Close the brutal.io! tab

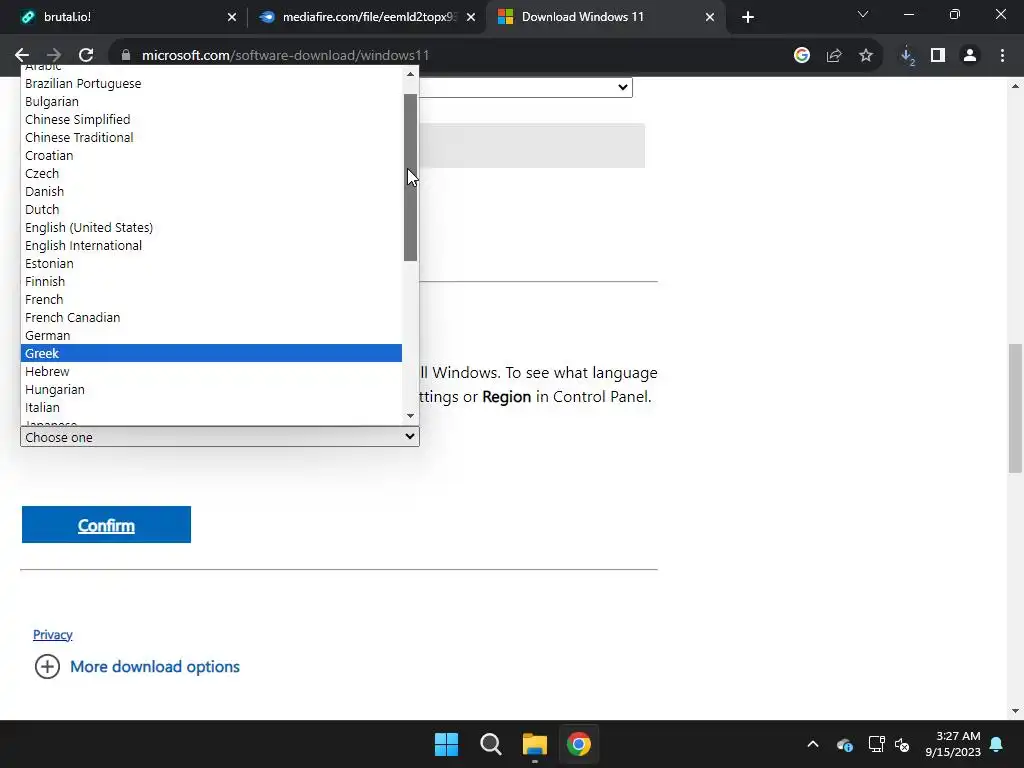(x=232, y=17)
